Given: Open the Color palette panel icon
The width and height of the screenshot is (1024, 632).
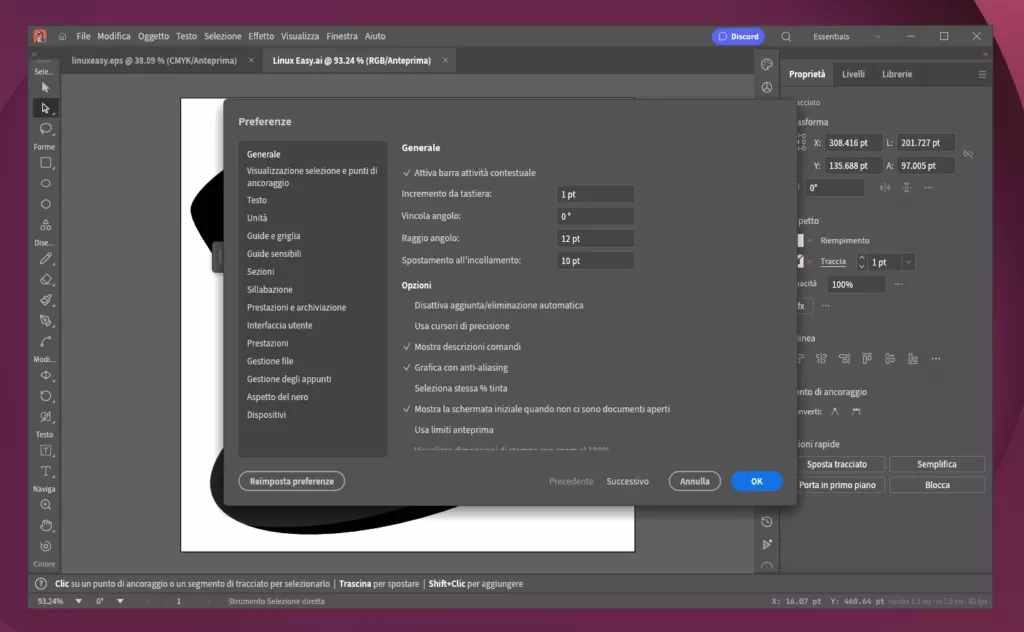Looking at the screenshot, I should (767, 64).
